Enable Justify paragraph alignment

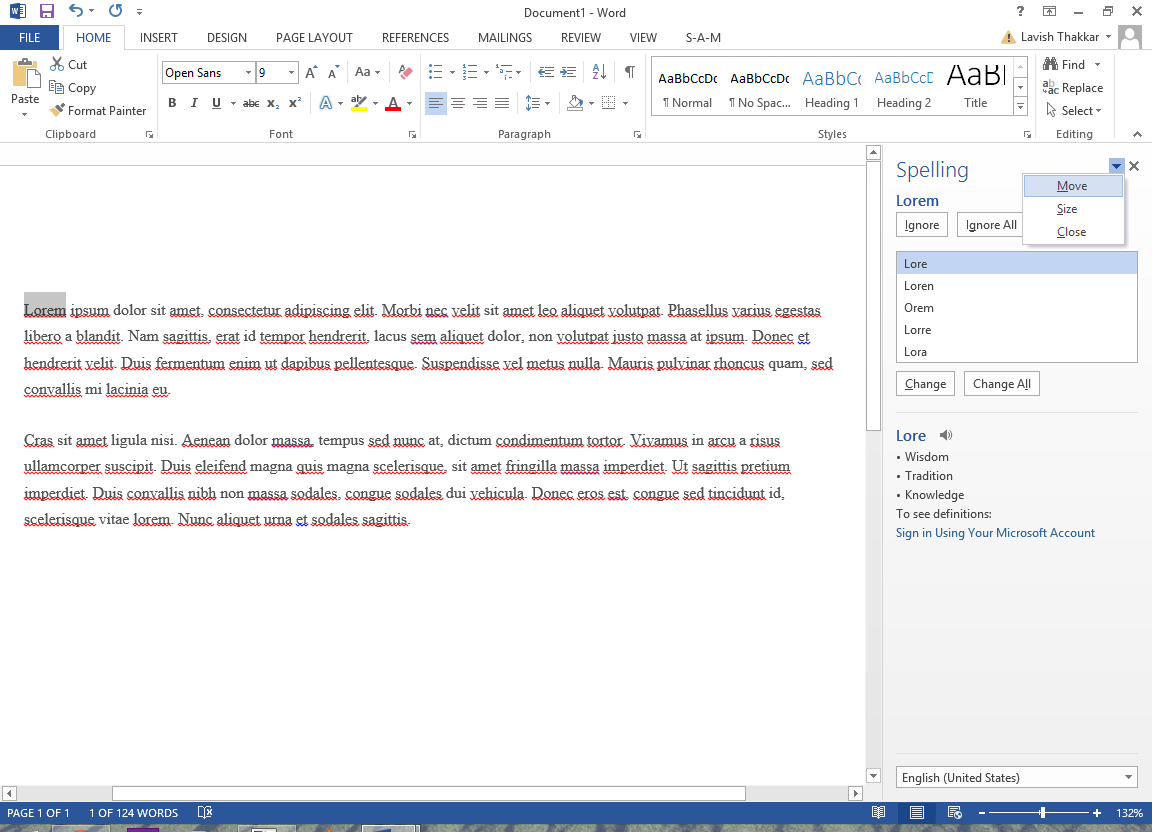[x=502, y=103]
